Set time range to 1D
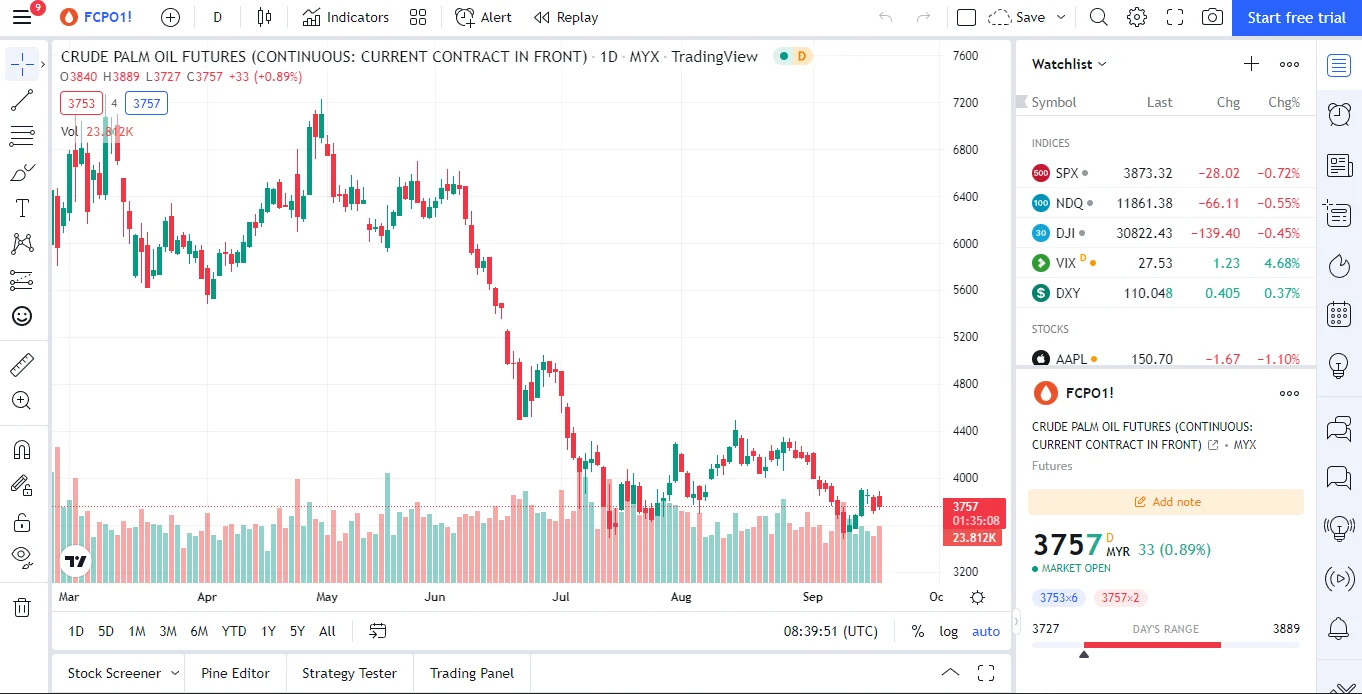 click(76, 631)
